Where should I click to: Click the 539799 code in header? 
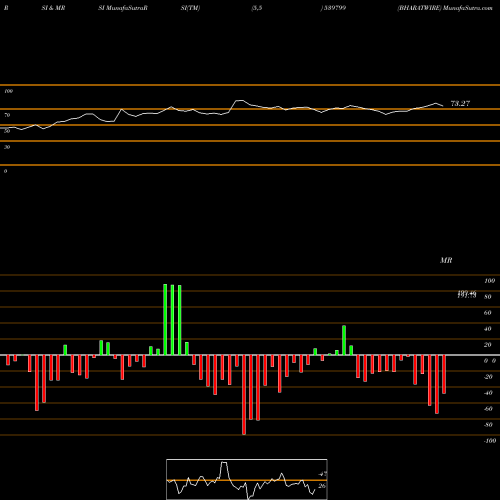coord(334,8)
